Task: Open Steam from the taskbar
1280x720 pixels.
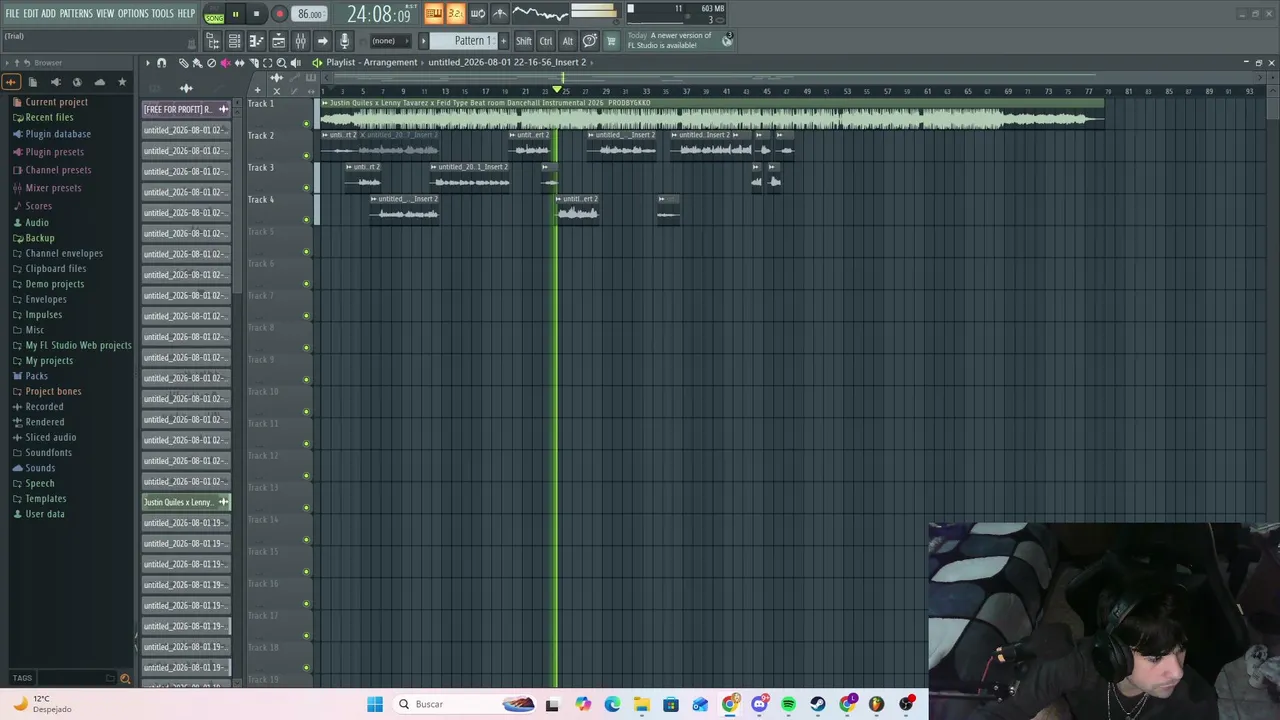Action: click(818, 704)
